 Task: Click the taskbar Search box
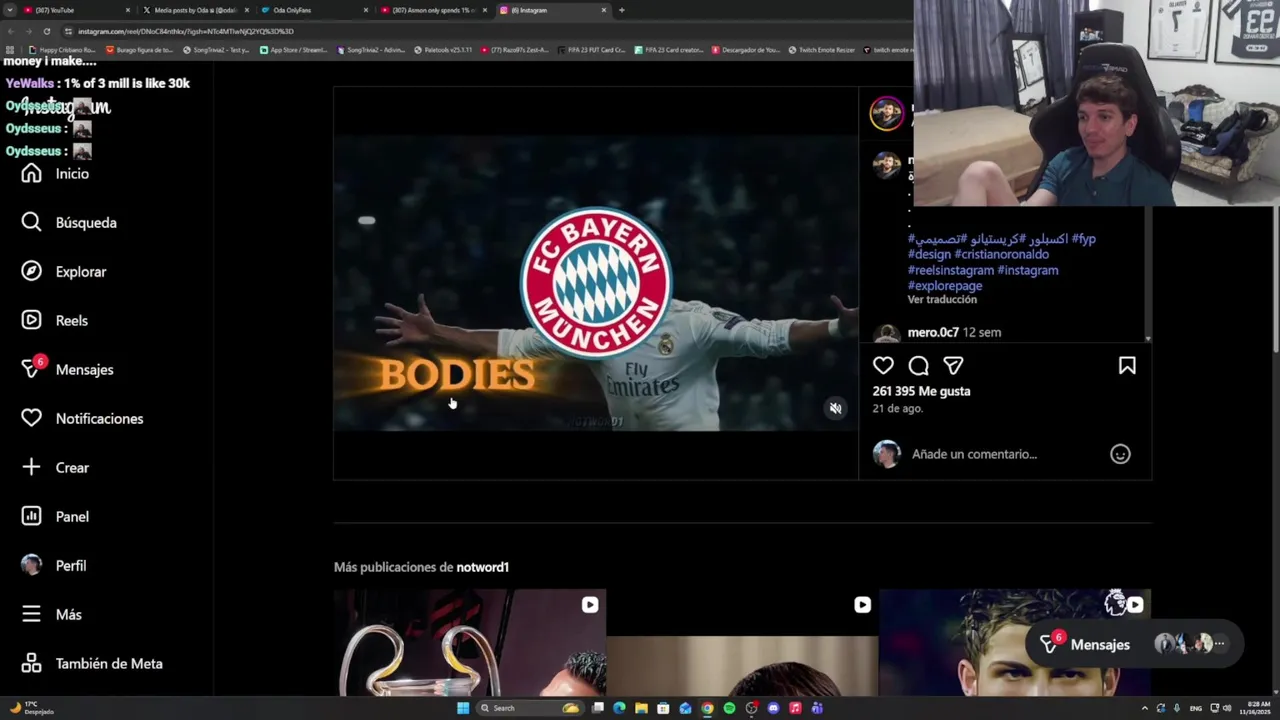529,708
